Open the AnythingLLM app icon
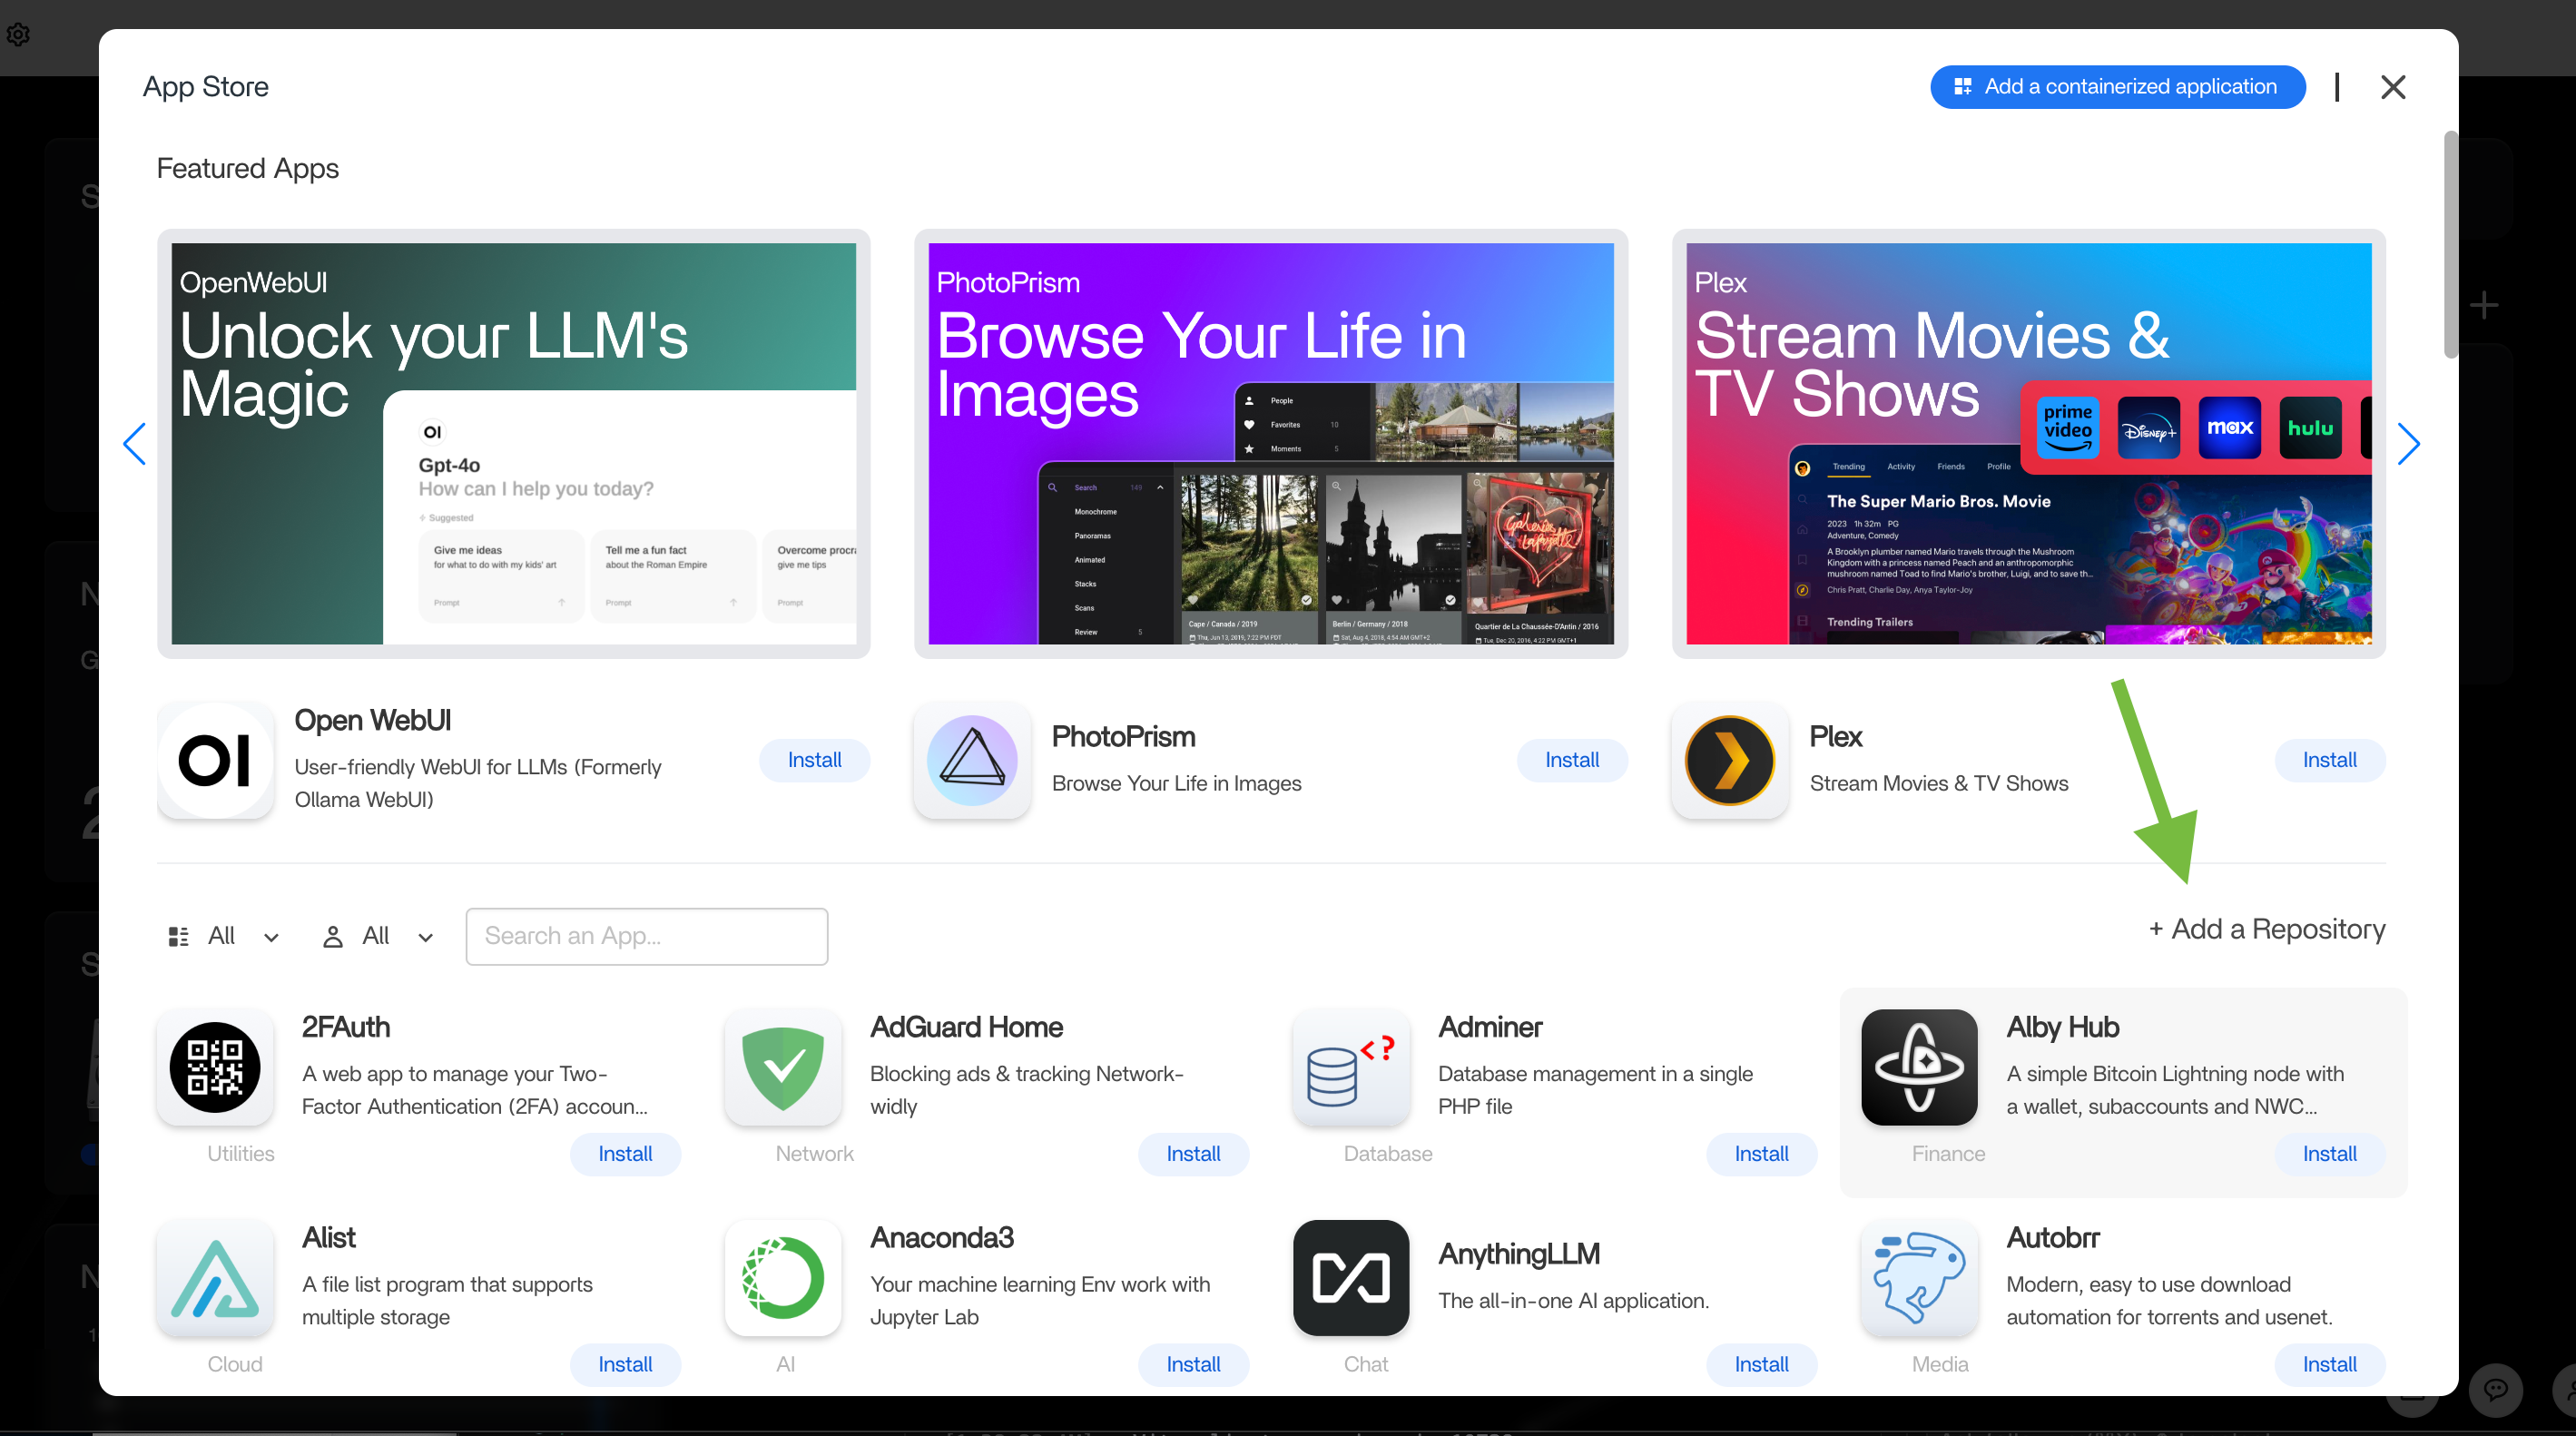The image size is (2576, 1436). (x=1351, y=1278)
